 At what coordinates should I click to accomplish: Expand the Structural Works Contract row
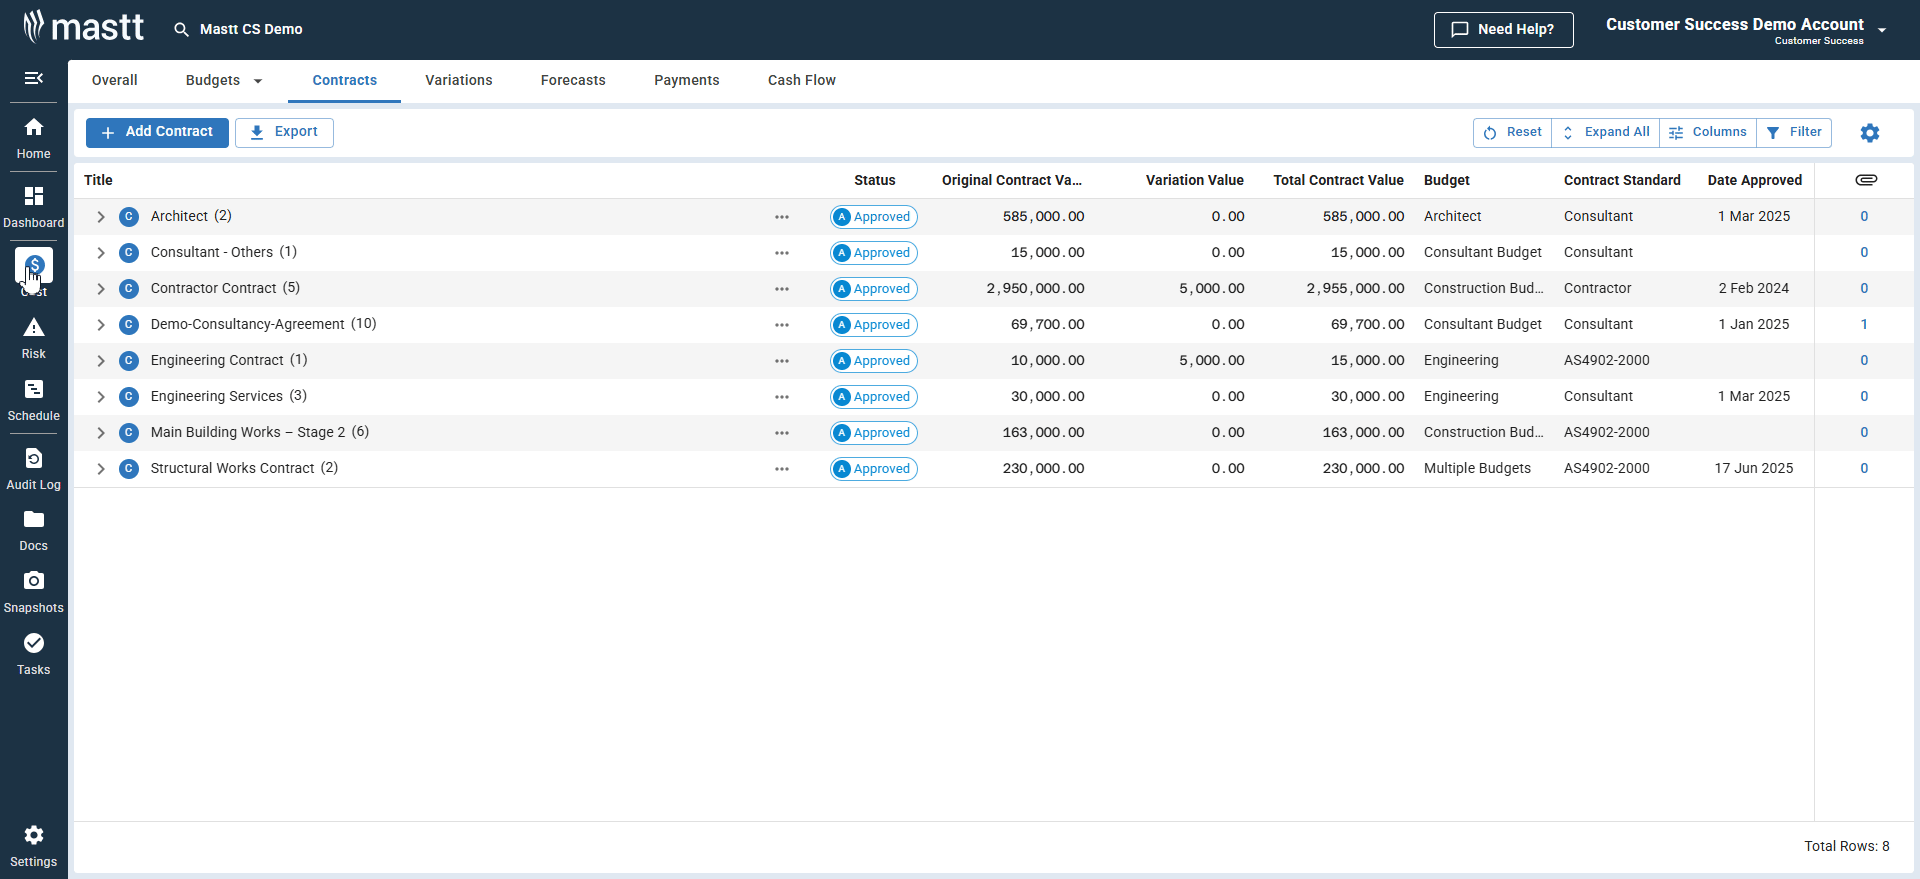(x=101, y=469)
